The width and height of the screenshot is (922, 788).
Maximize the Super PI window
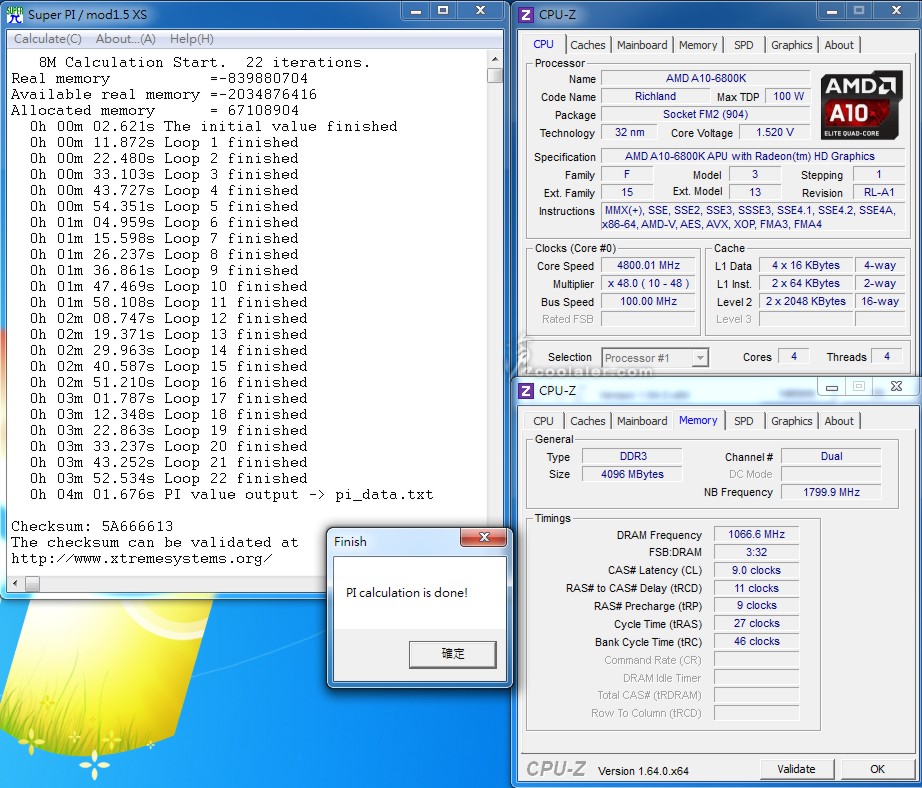(x=443, y=11)
